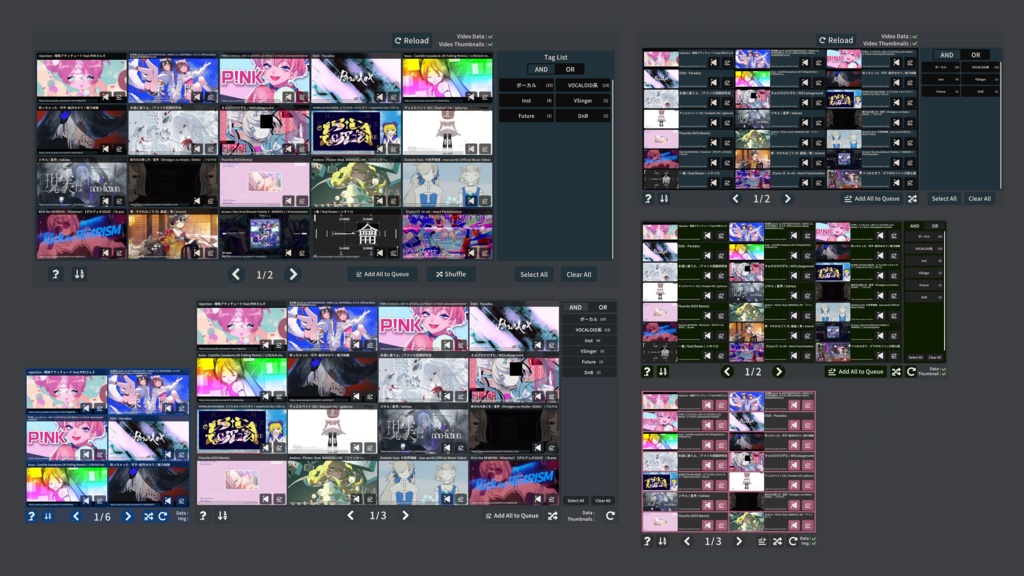Toggle Video Data checkbox in top-right panel
Image resolution: width=1024 pixels, height=576 pixels.
coord(914,37)
